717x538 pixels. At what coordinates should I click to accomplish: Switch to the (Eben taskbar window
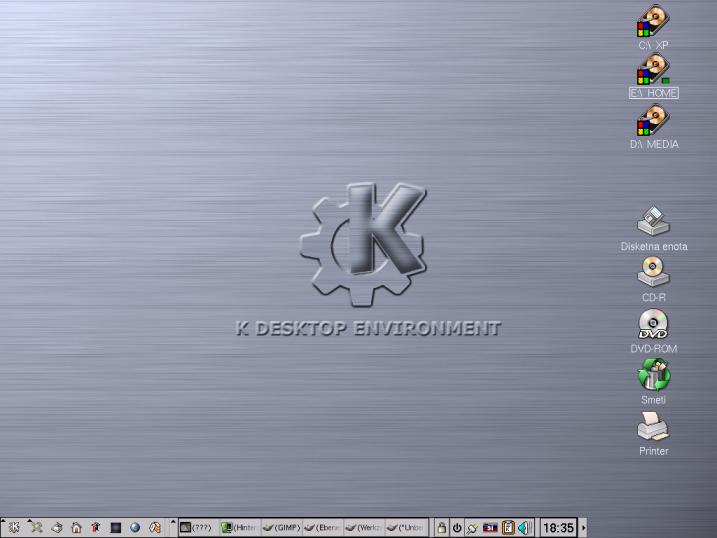322,527
